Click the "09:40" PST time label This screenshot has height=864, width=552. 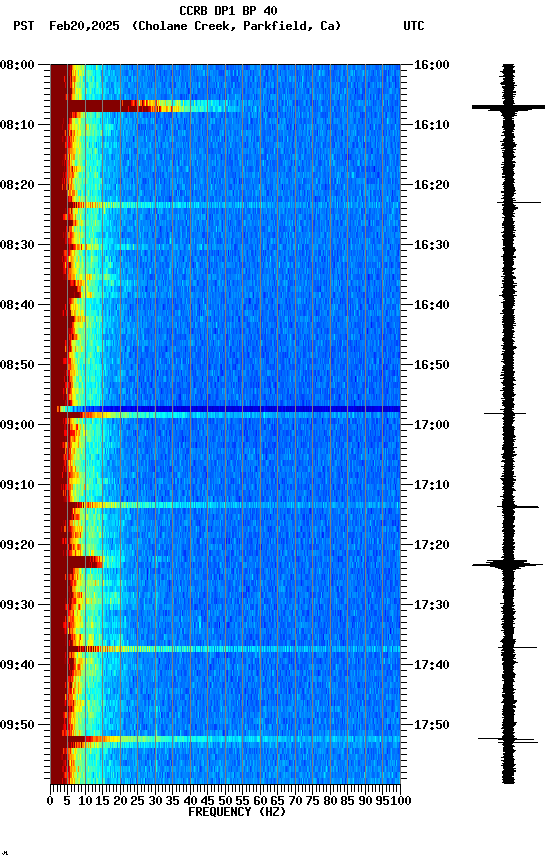17,665
